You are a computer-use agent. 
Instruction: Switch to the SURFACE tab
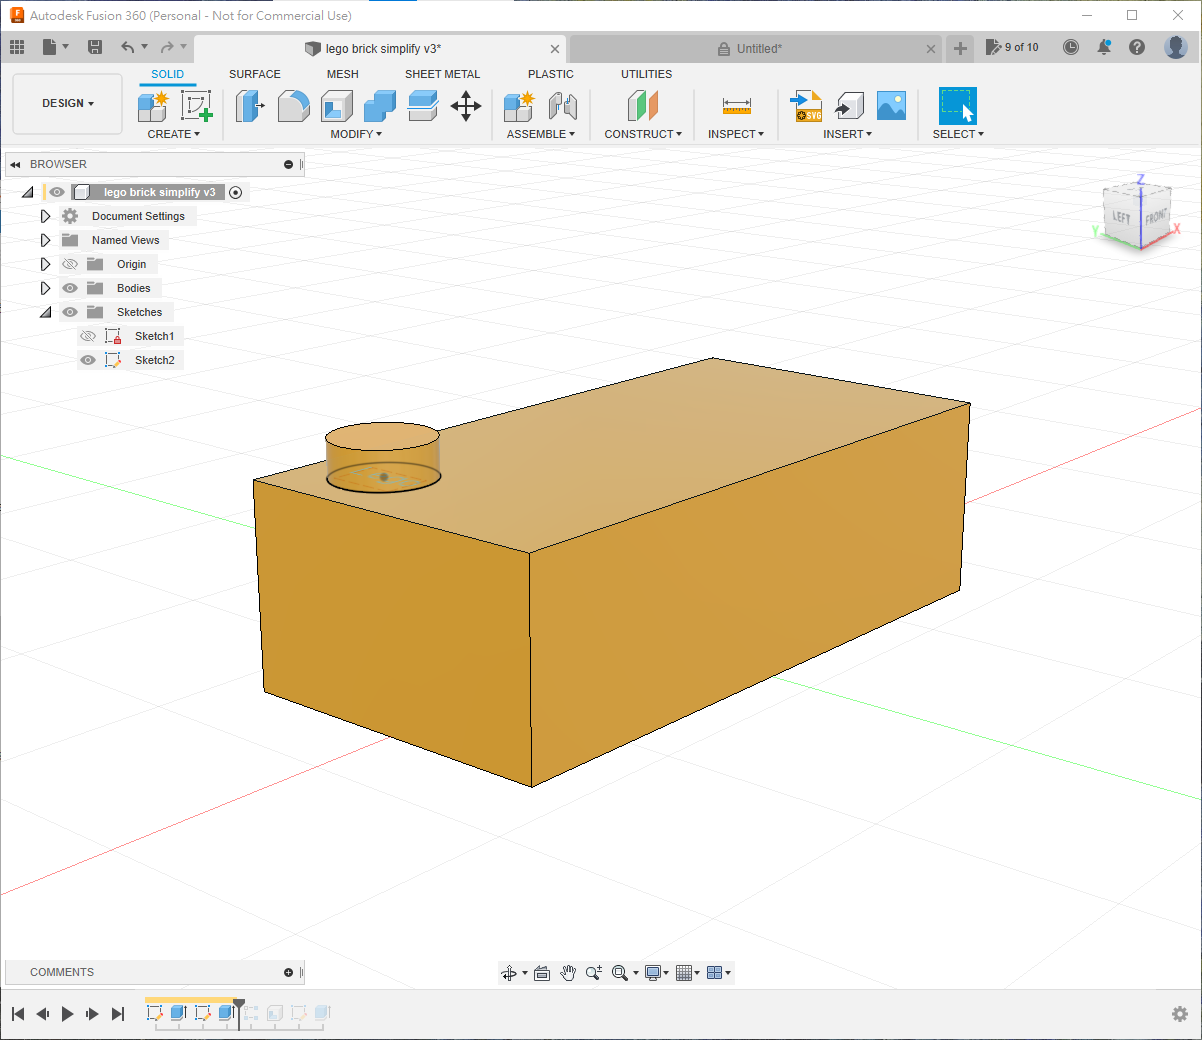(254, 74)
